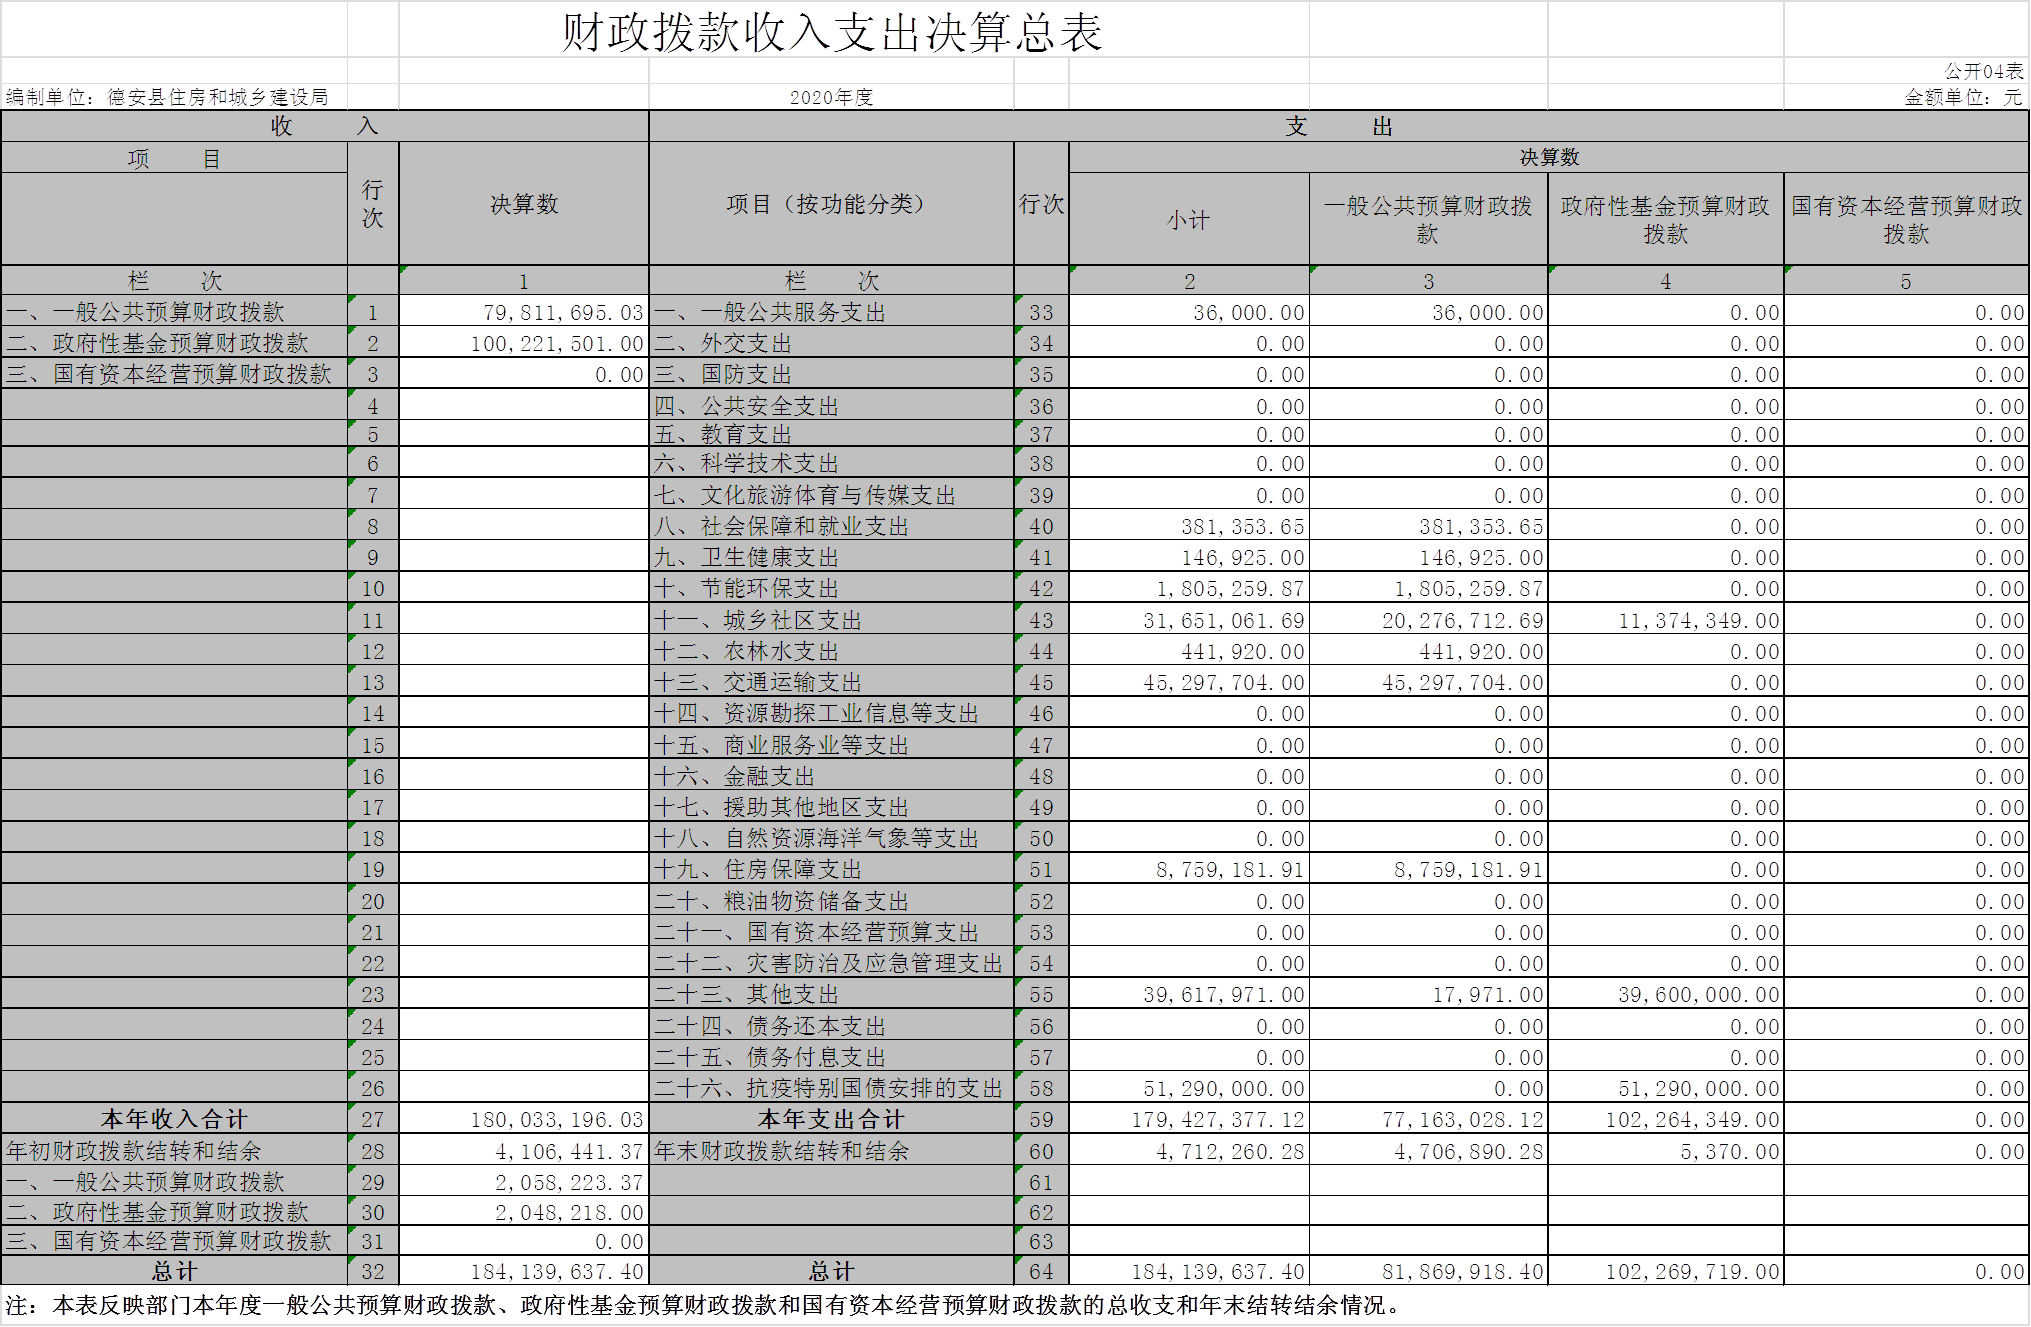Viewport: 2031px width, 1327px height.
Task: Click the title 财政拨款收入支出决算总表
Action: pos(832,32)
